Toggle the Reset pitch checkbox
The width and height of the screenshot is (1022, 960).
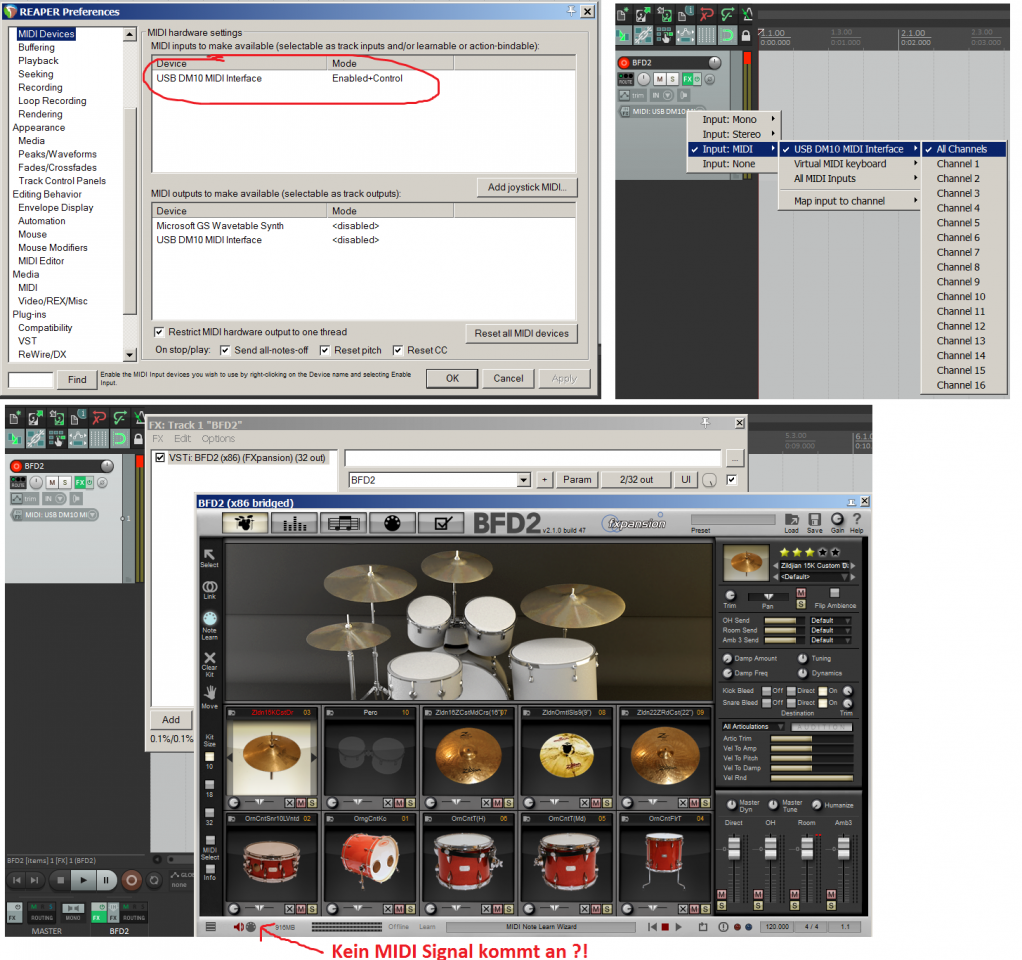tap(325, 350)
